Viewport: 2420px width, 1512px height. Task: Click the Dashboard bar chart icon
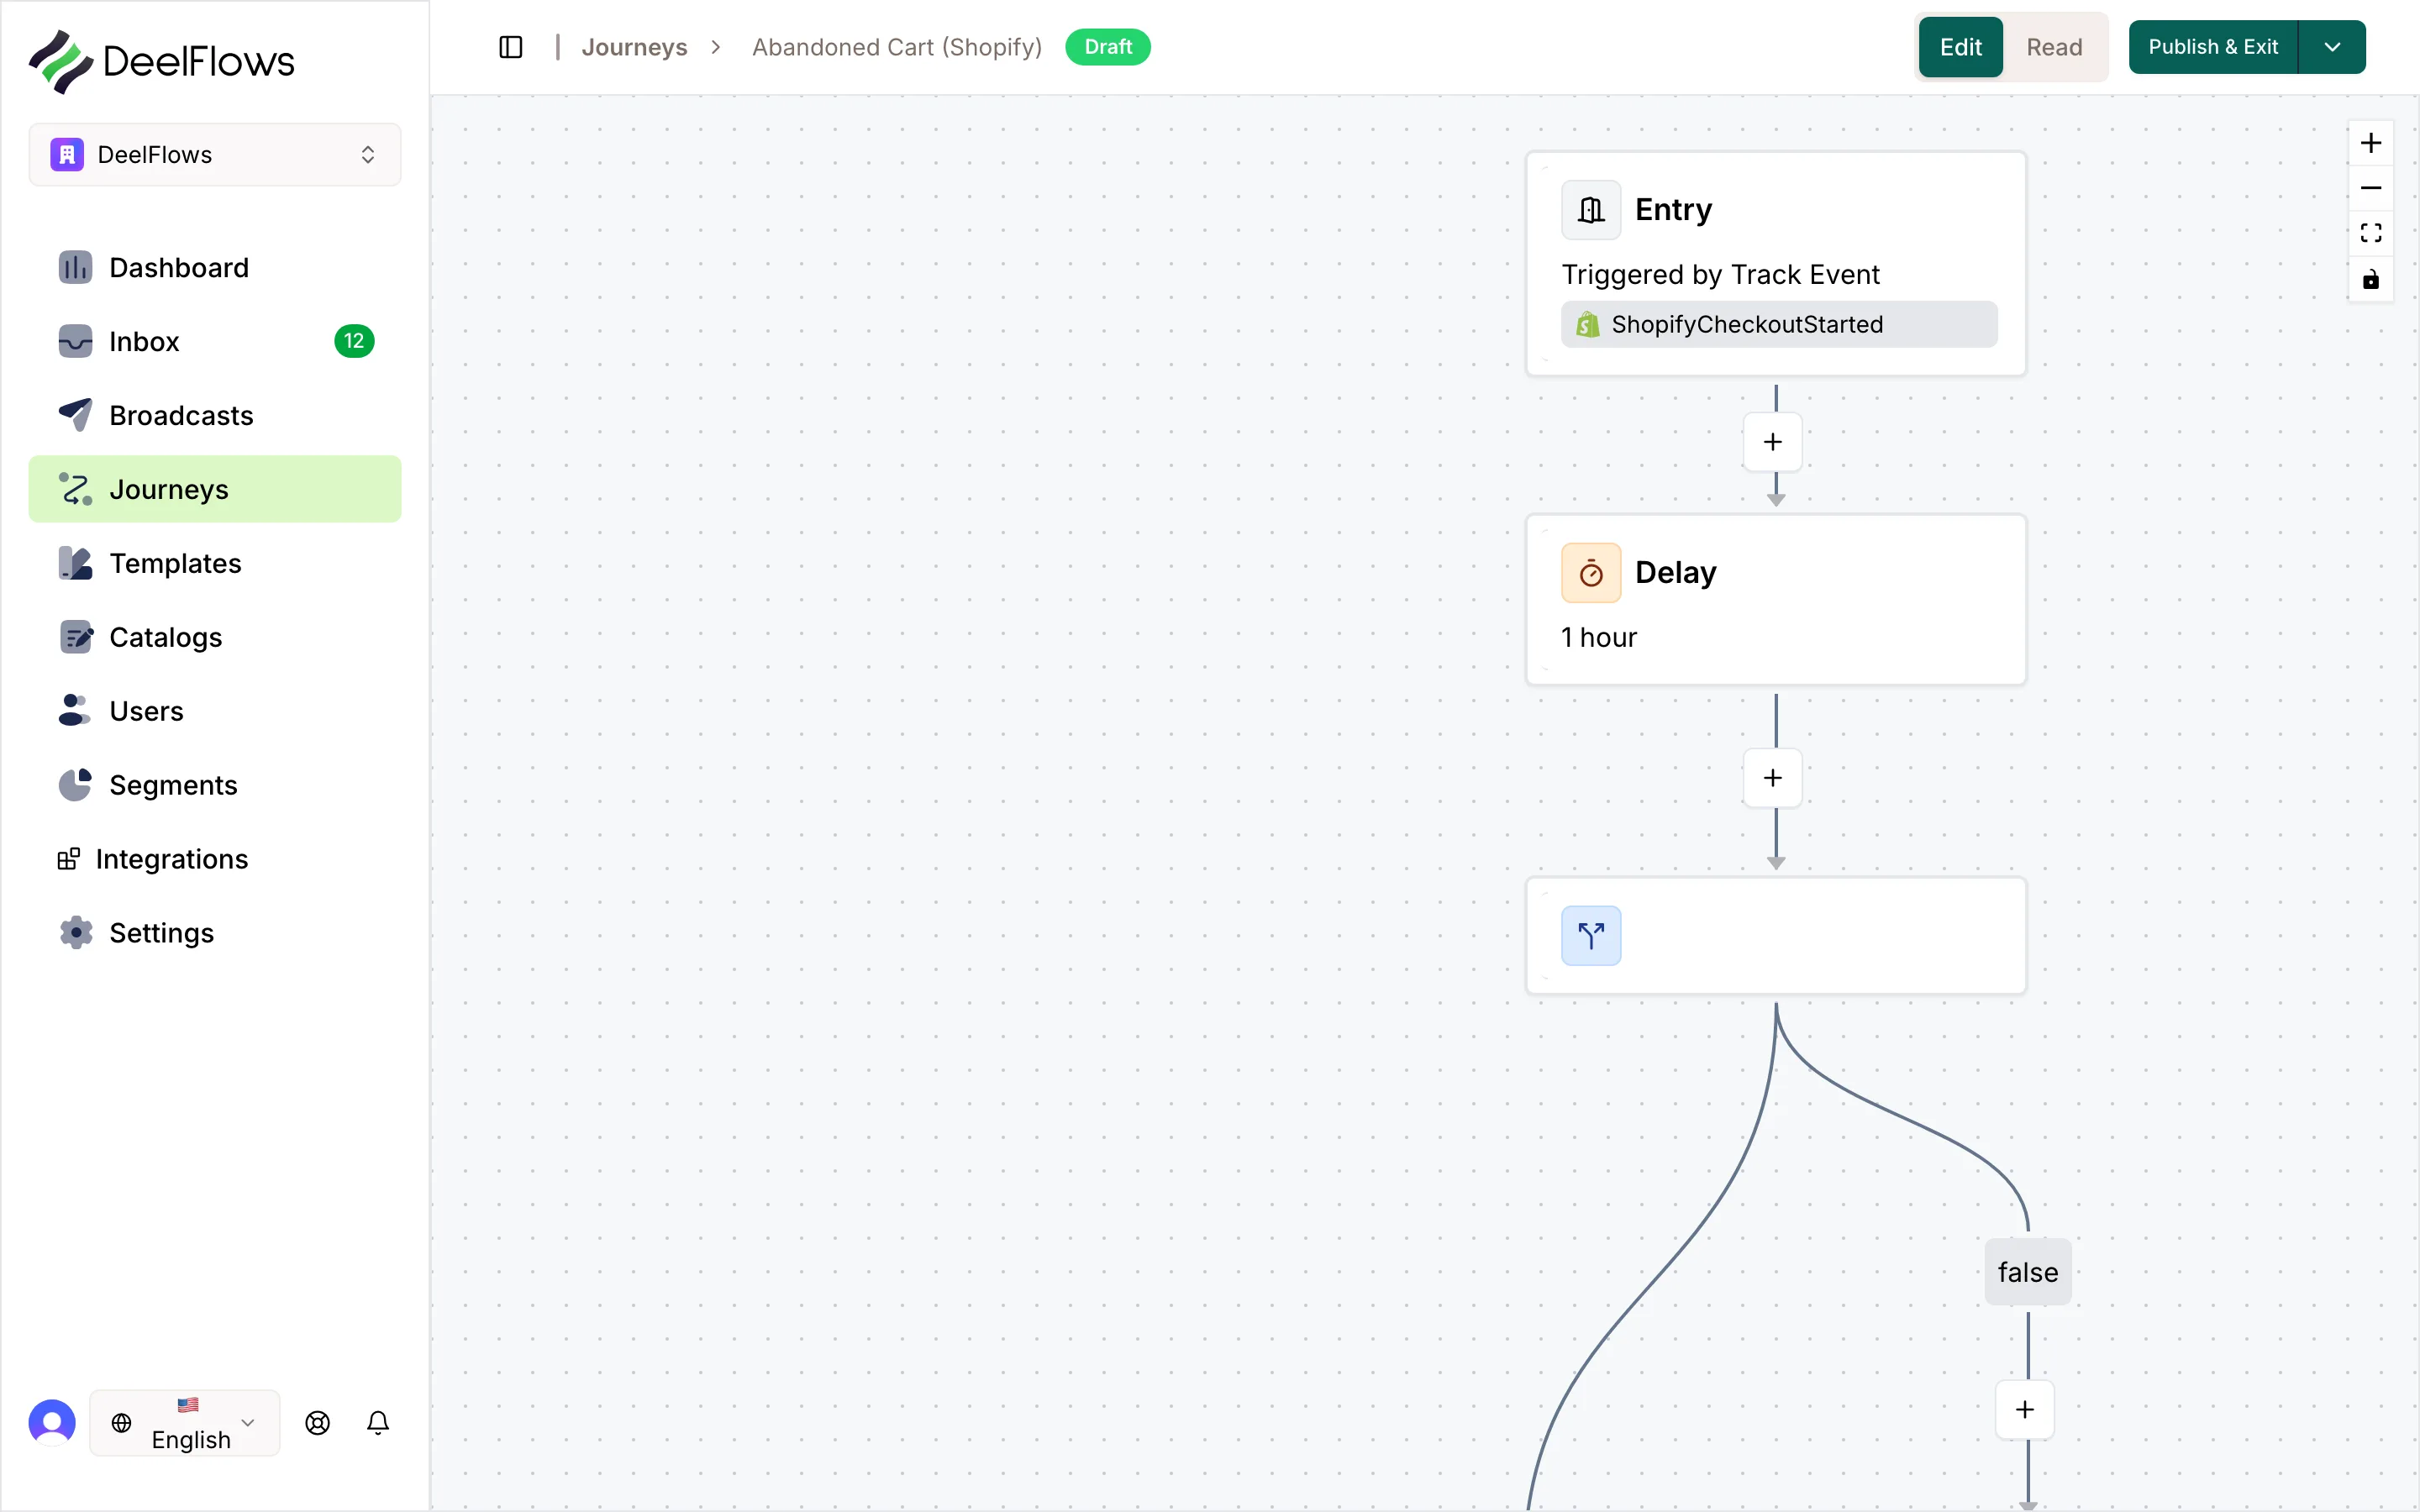(75, 268)
